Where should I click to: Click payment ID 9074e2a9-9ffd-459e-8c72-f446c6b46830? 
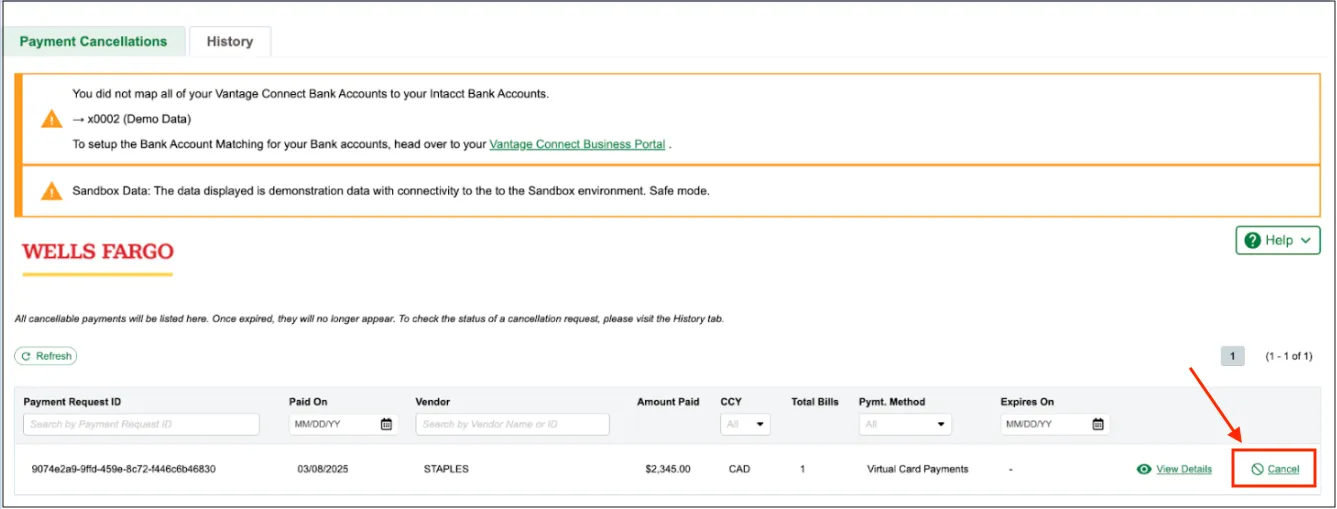(x=124, y=469)
